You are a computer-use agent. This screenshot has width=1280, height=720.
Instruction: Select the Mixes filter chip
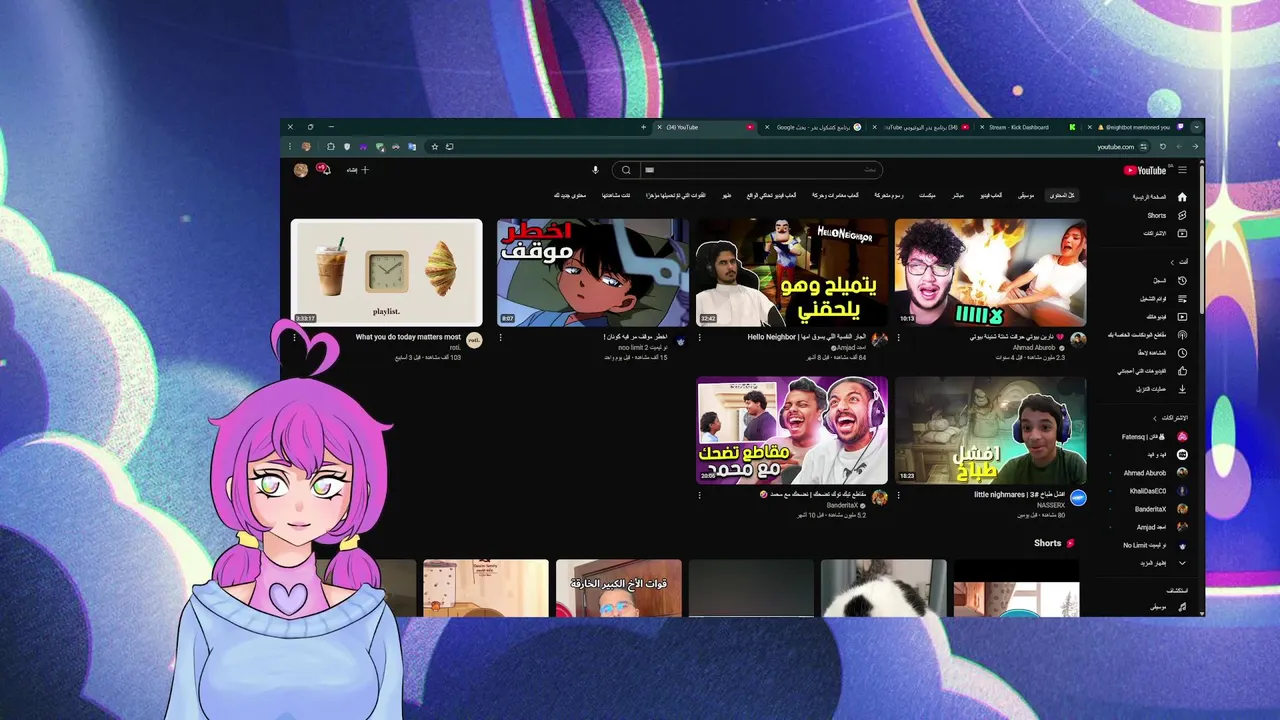coord(928,195)
